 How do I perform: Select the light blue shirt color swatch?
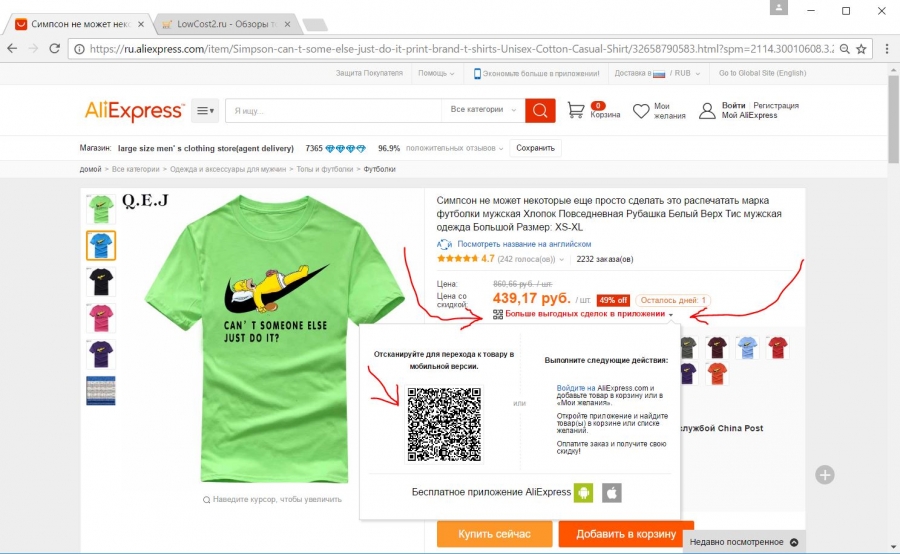pyautogui.click(x=747, y=348)
